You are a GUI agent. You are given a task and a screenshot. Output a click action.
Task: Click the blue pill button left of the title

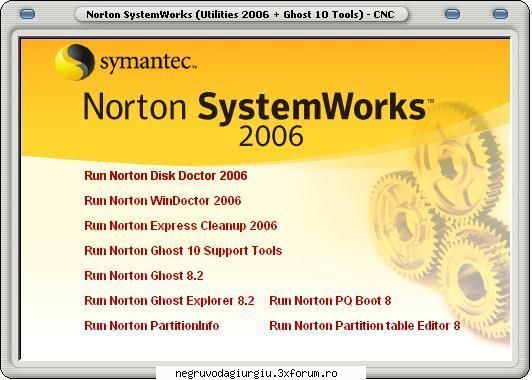(x=27, y=14)
